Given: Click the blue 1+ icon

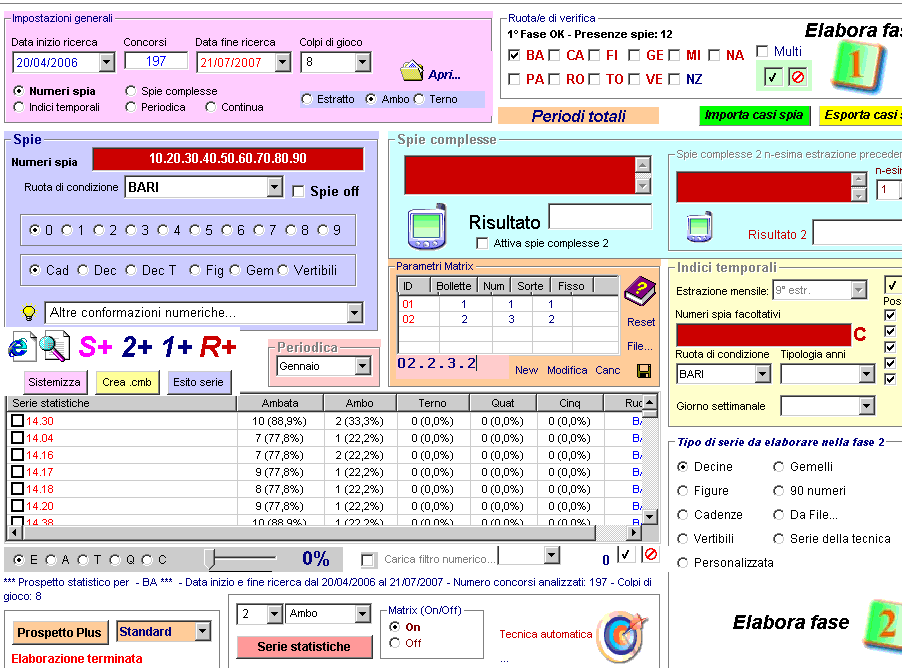Looking at the screenshot, I should click(177, 347).
